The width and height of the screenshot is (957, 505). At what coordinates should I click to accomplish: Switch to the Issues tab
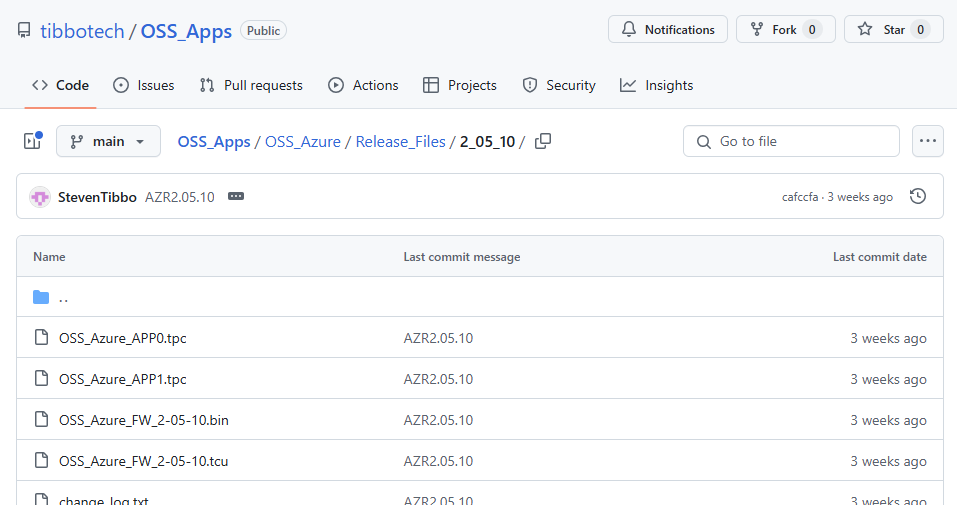[144, 85]
